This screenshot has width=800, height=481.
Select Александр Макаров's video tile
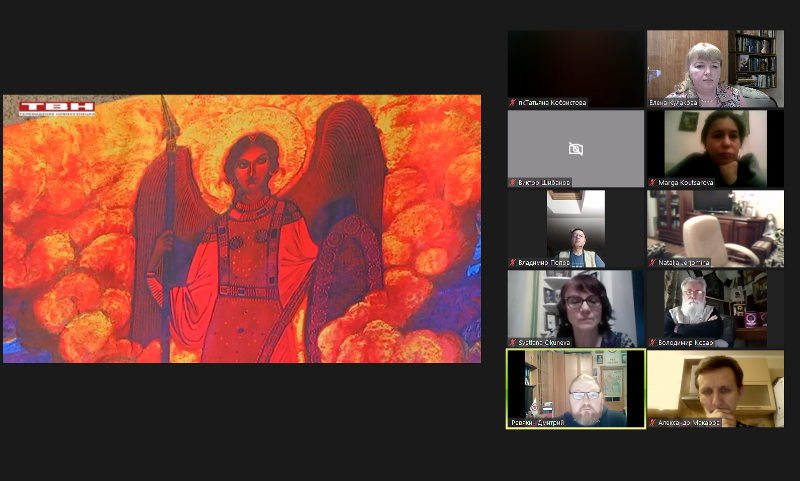[715, 389]
